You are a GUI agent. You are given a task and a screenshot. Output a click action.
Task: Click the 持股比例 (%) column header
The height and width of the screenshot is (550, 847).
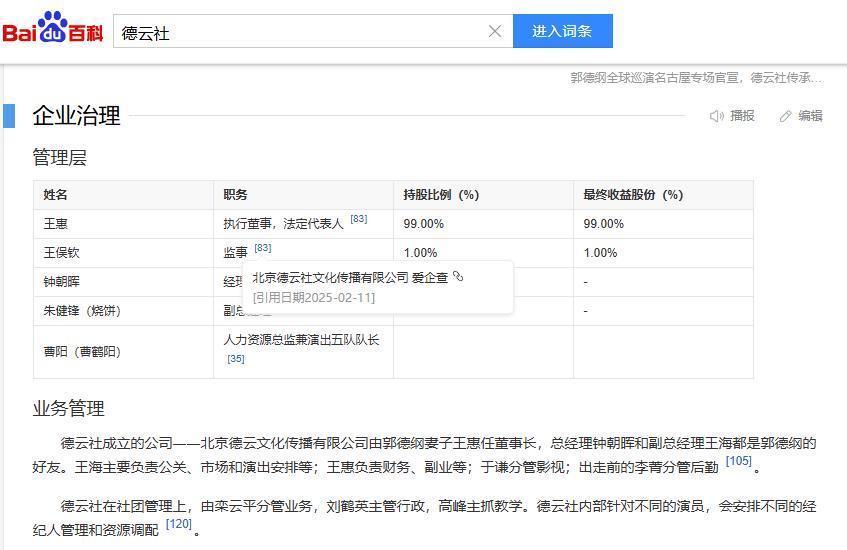441,195
